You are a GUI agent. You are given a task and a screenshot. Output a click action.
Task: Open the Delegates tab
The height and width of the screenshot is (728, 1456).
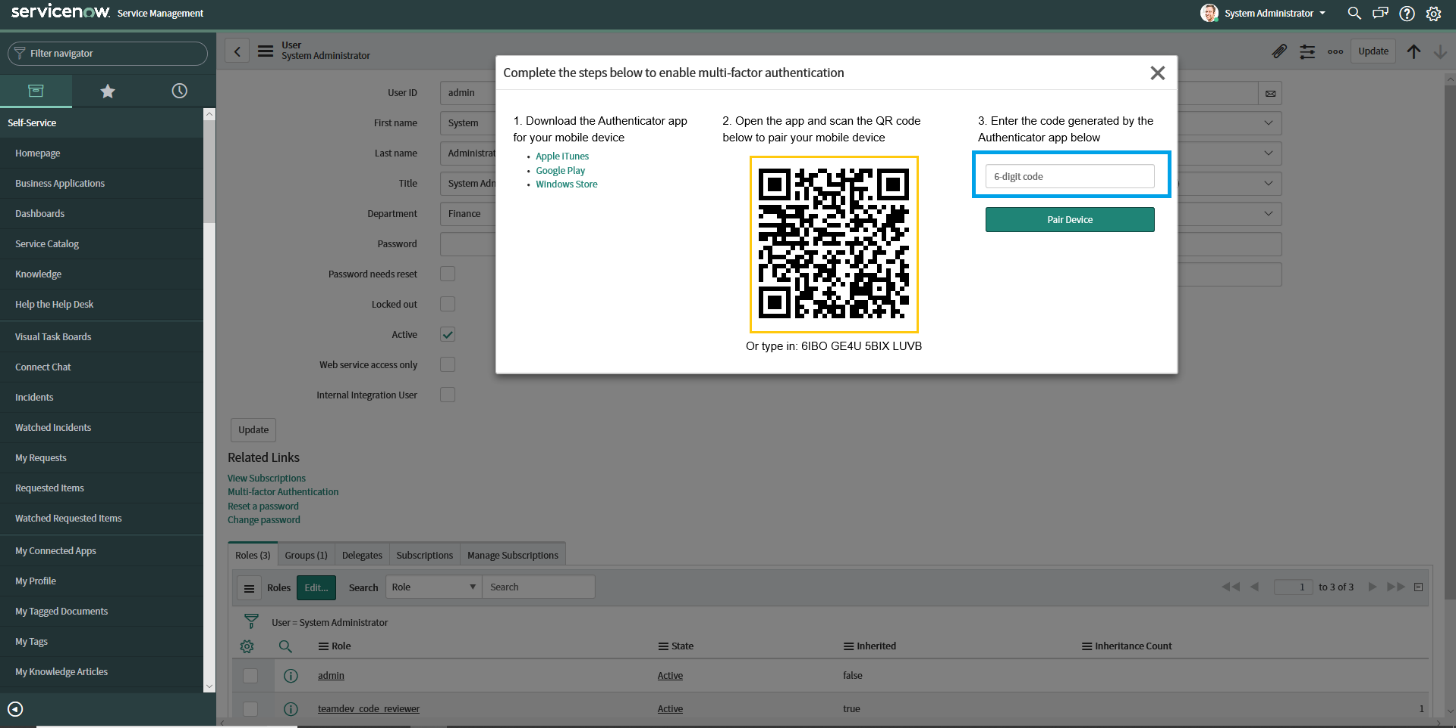[361, 554]
